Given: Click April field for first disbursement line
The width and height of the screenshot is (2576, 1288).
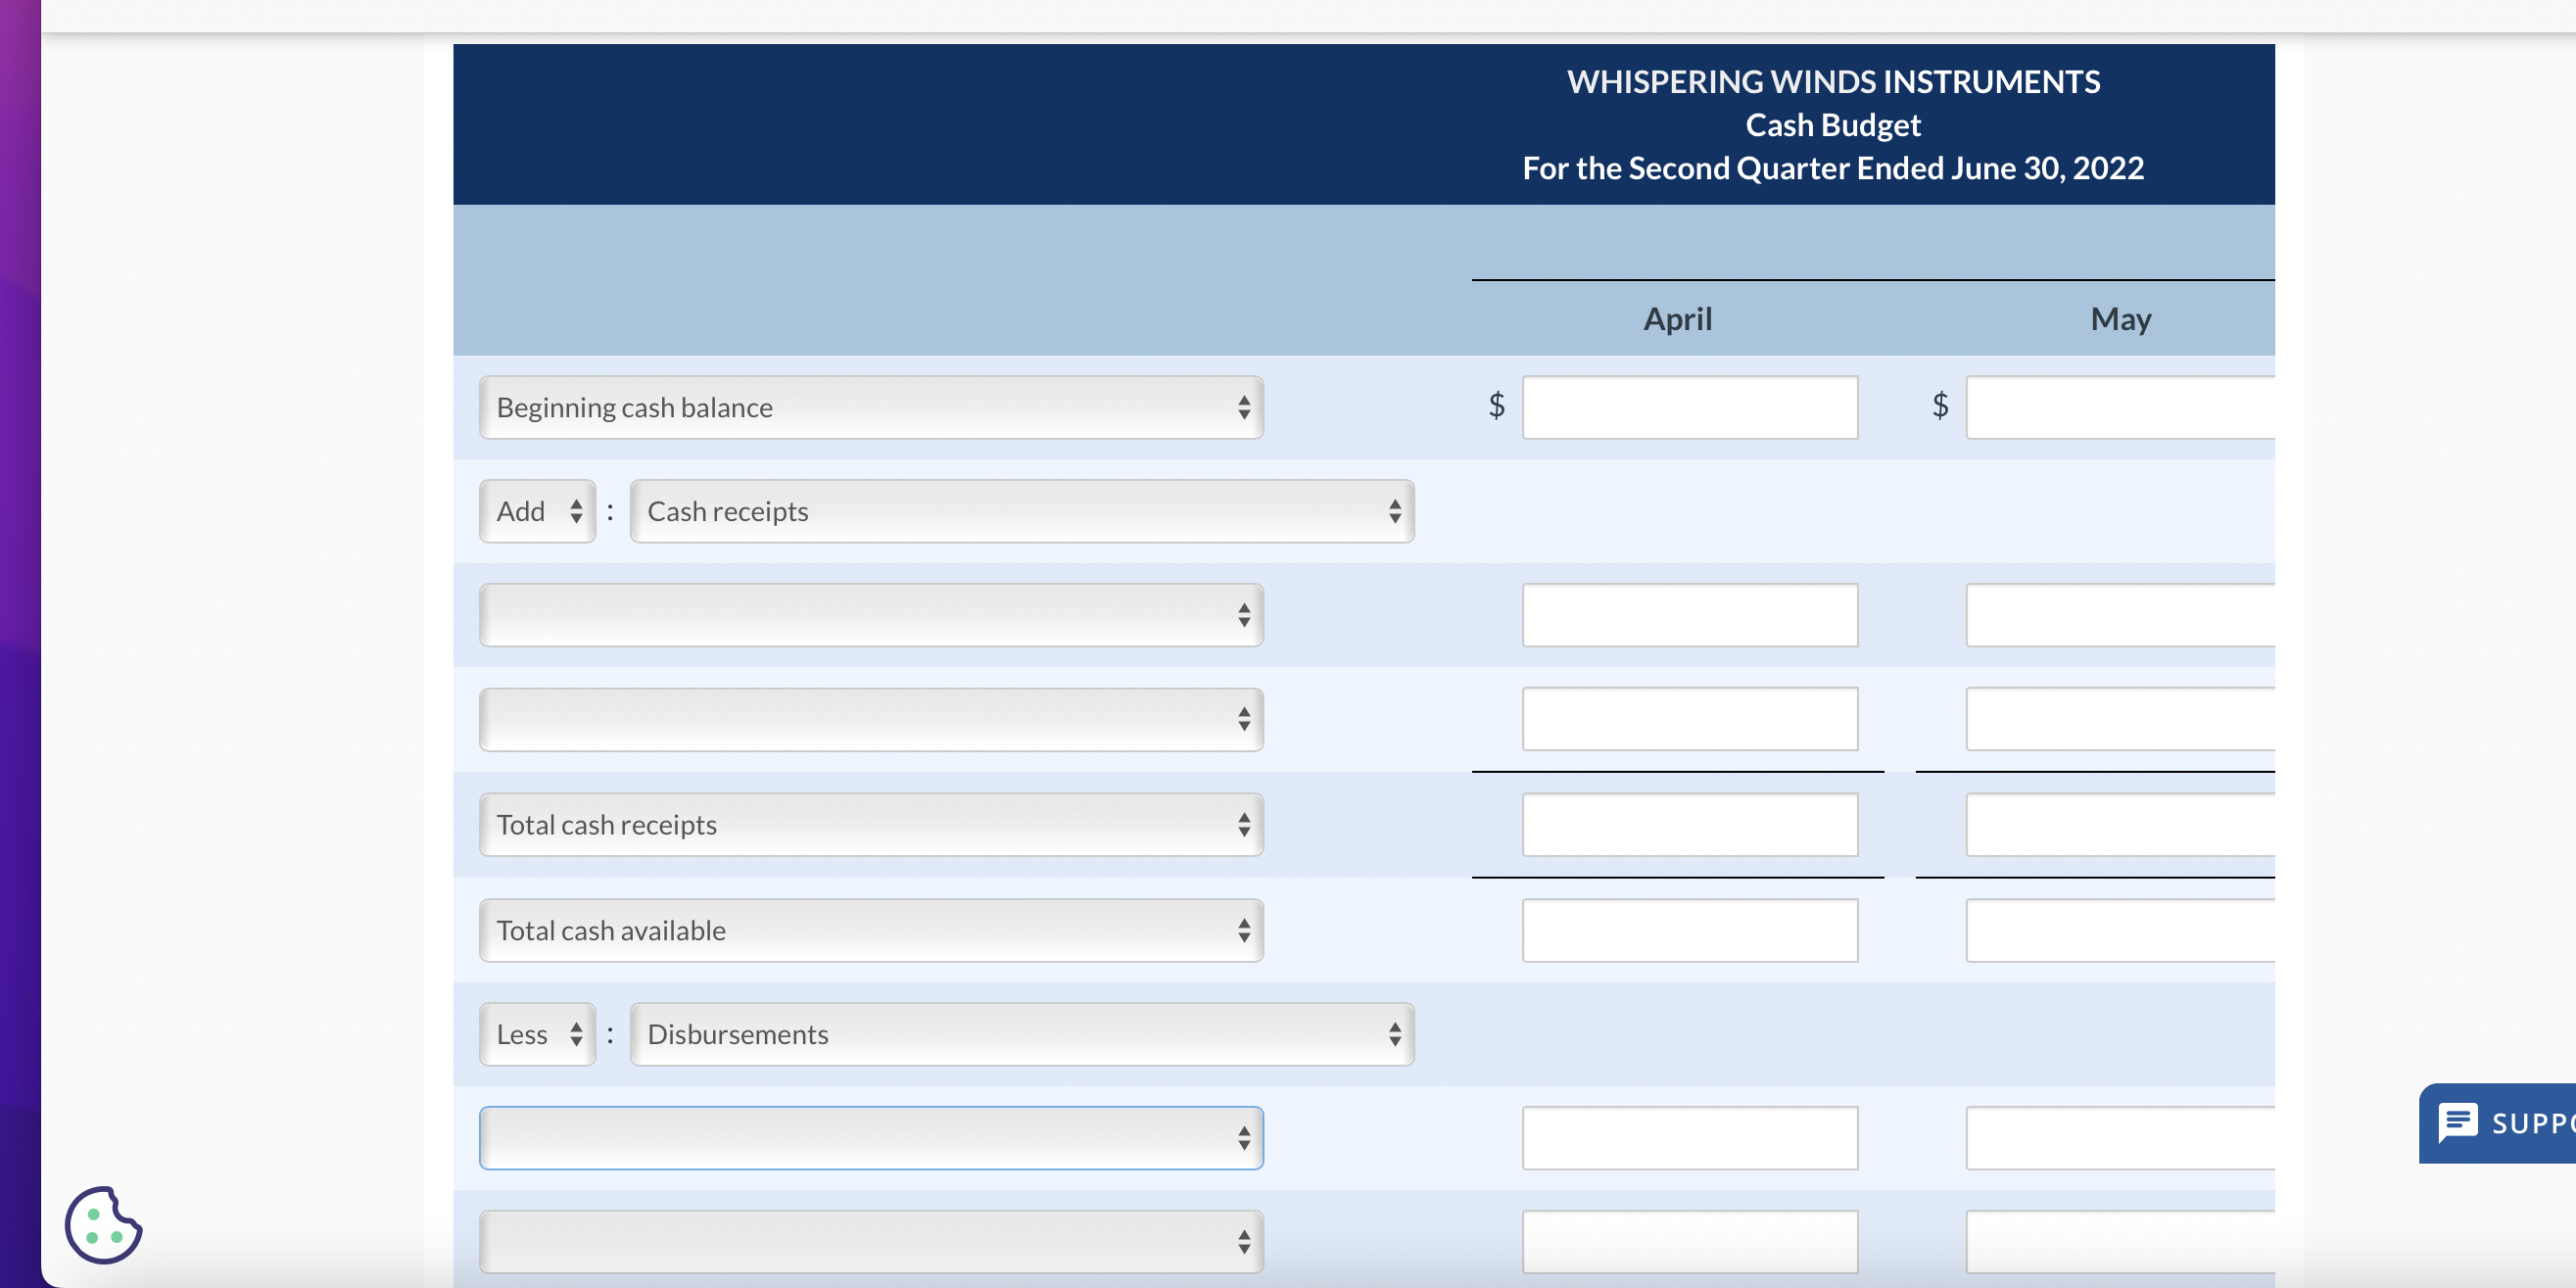Looking at the screenshot, I should pos(1689,1138).
